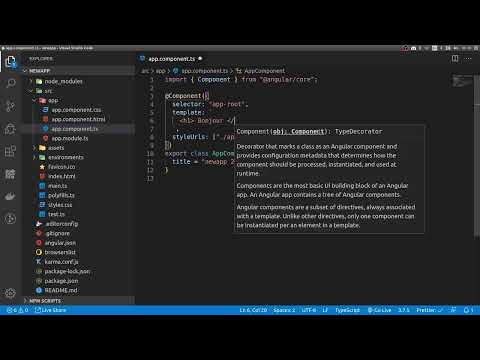Click the Go Live status bar button
Screen dimensions: 480x360
(x=379, y=310)
